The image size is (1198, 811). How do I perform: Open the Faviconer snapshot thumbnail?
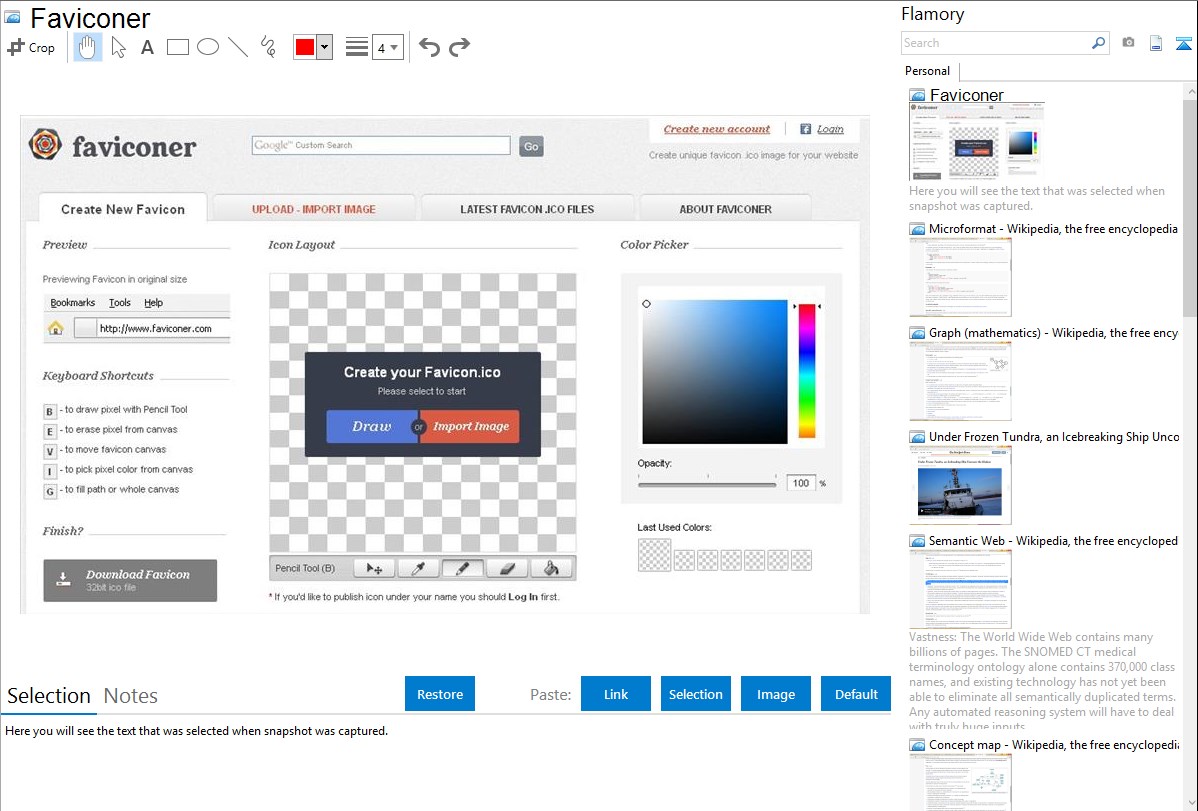(976, 141)
